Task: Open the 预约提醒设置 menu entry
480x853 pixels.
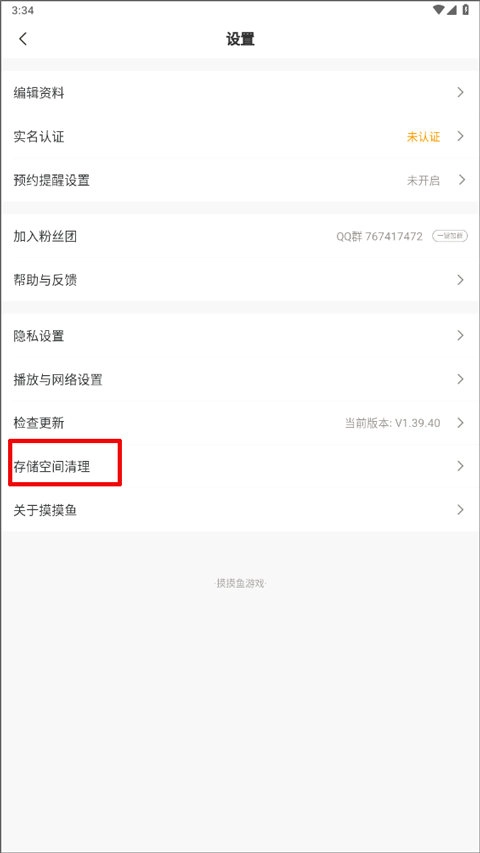Action: coord(240,180)
